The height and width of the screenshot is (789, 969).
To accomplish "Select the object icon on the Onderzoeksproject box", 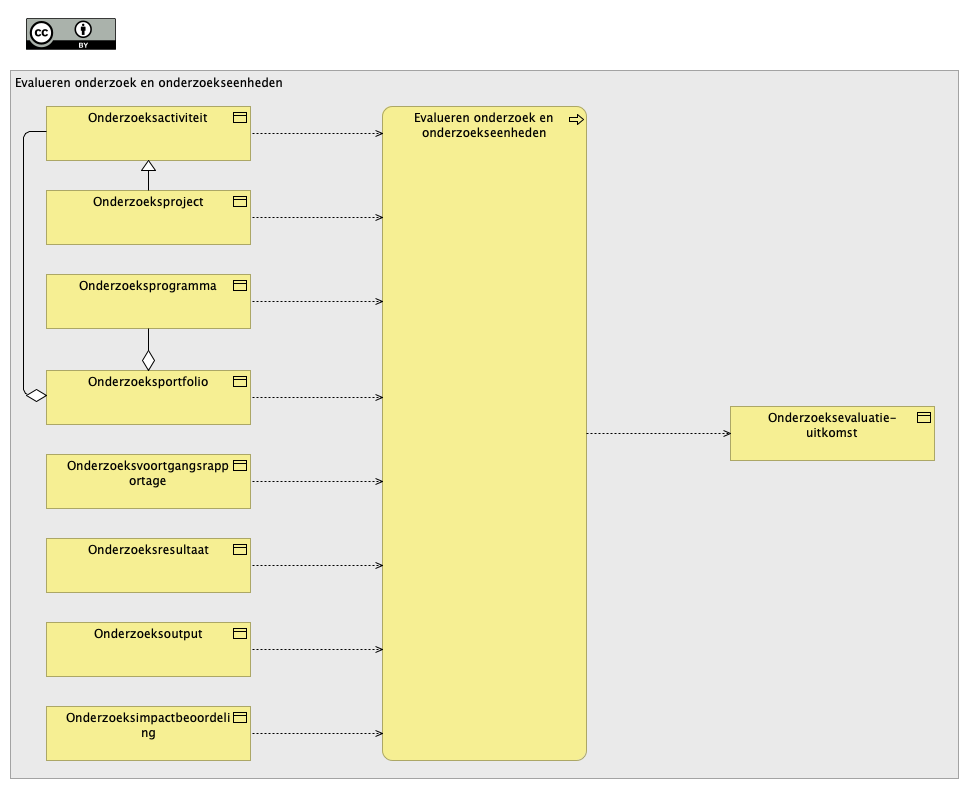I will point(240,201).
